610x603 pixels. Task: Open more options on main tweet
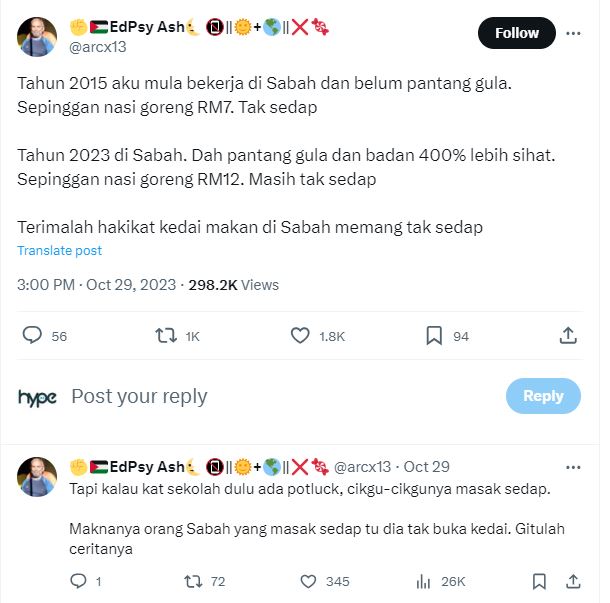[574, 33]
